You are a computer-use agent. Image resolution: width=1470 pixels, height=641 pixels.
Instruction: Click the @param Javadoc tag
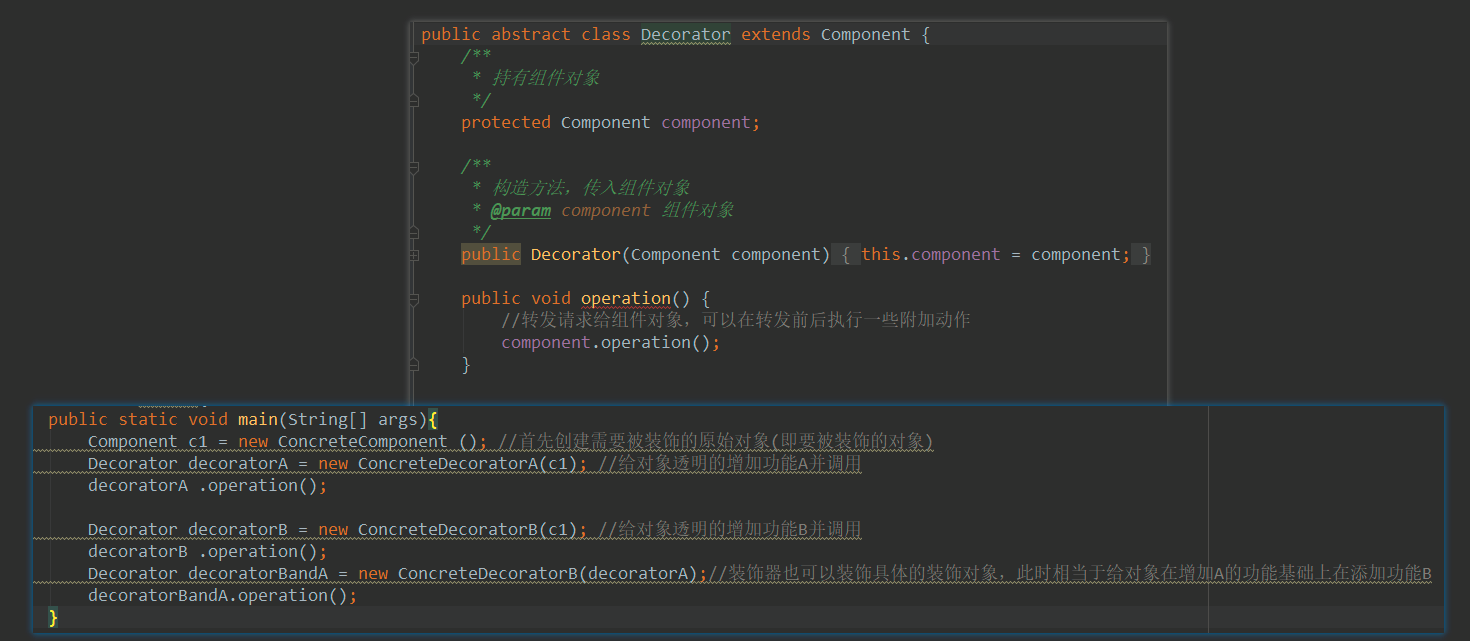[520, 211]
